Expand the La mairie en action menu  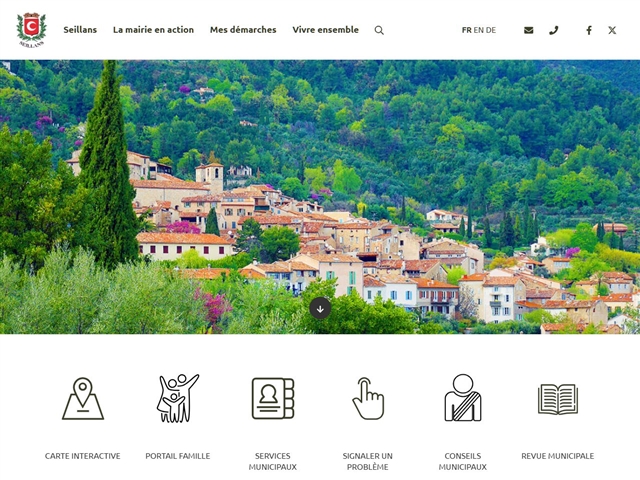(153, 30)
